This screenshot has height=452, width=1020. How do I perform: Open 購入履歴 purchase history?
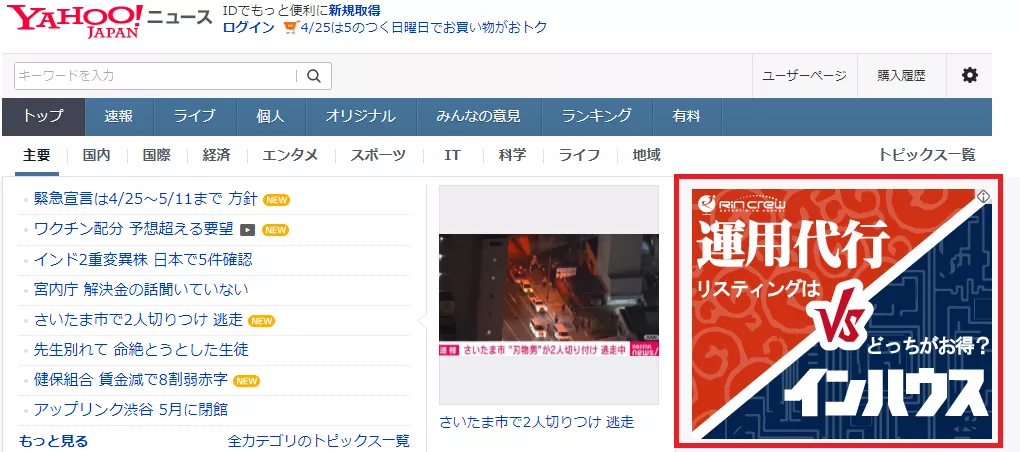[901, 75]
